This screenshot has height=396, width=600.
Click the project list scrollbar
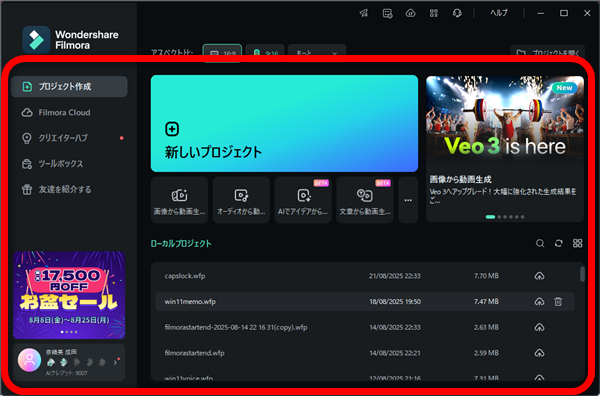(x=582, y=274)
